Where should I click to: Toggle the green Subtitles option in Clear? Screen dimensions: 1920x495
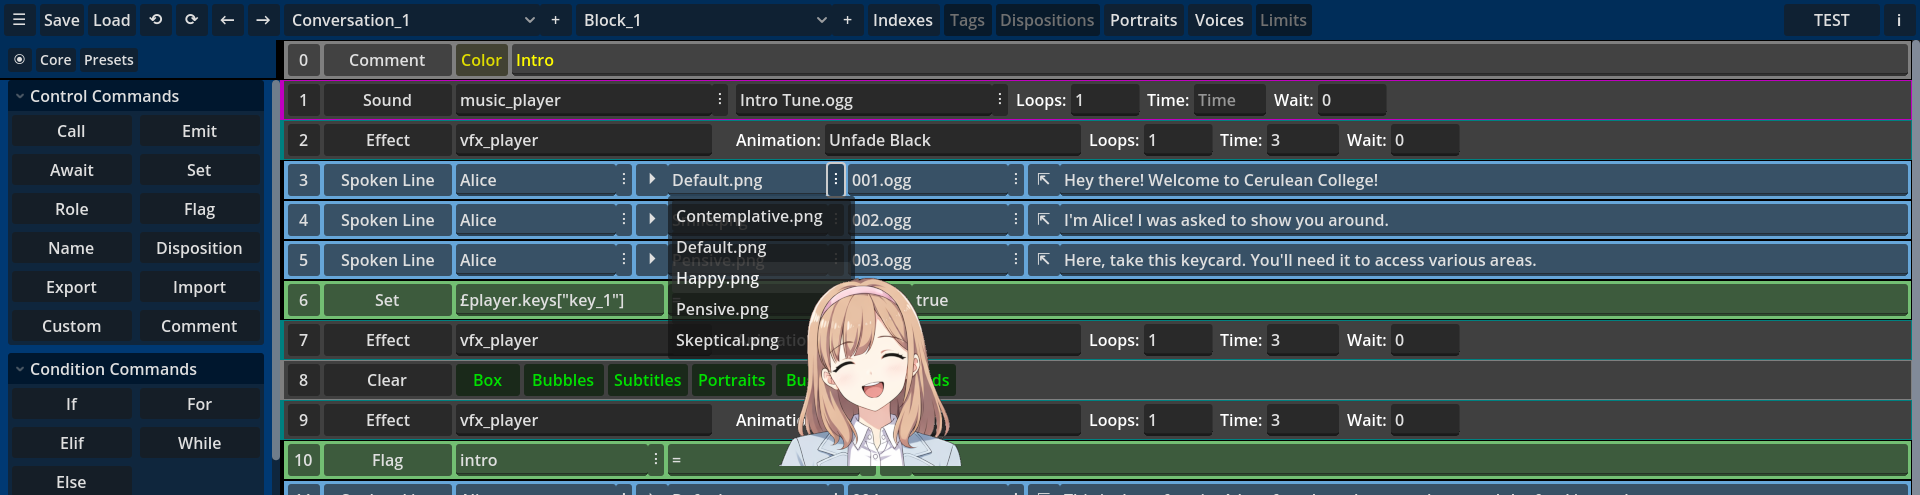tap(647, 380)
